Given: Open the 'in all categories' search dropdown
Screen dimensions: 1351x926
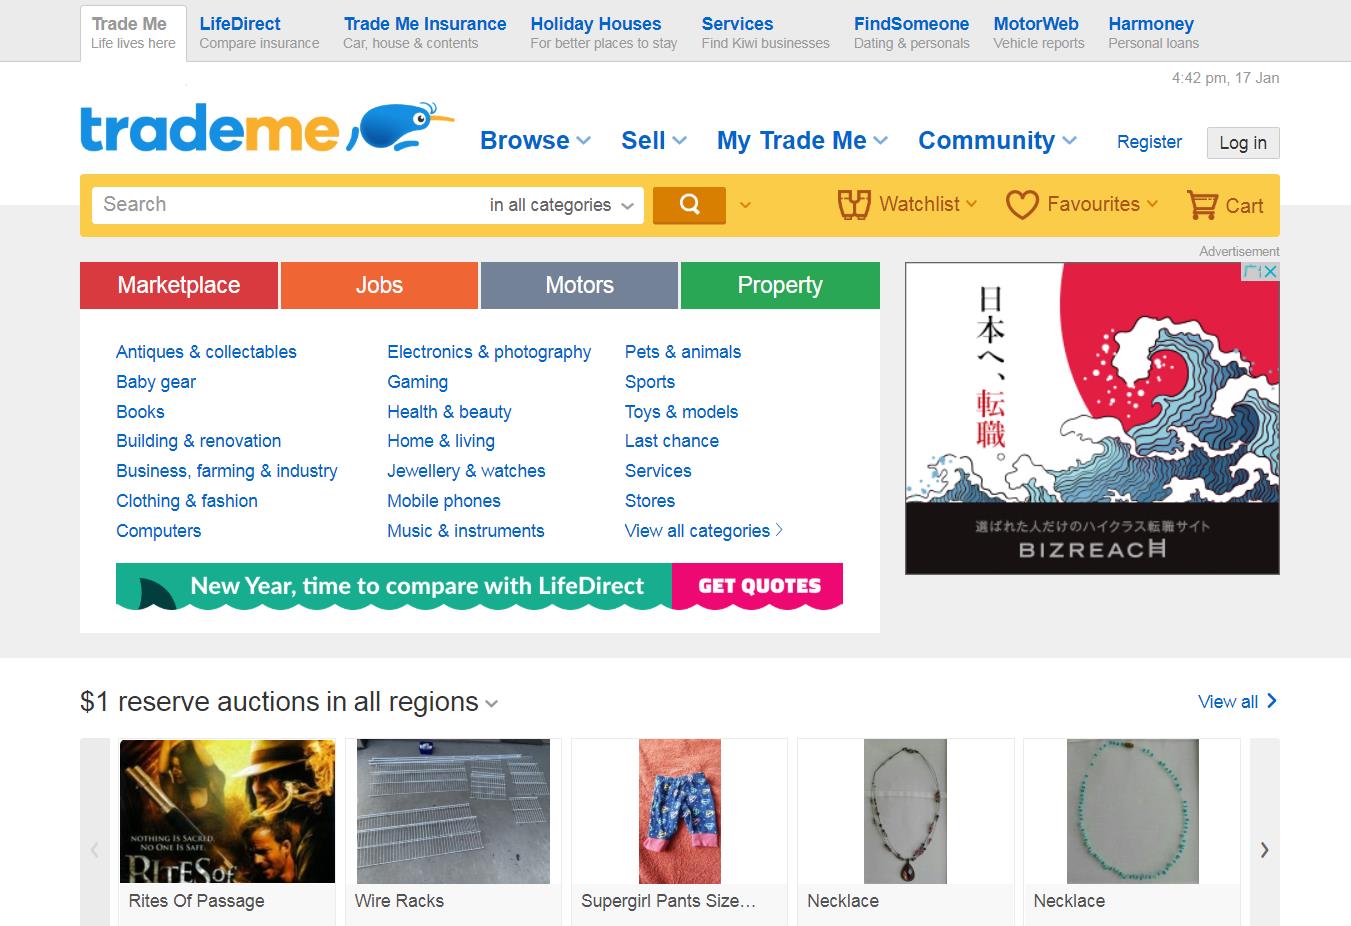Looking at the screenshot, I should pyautogui.click(x=562, y=205).
